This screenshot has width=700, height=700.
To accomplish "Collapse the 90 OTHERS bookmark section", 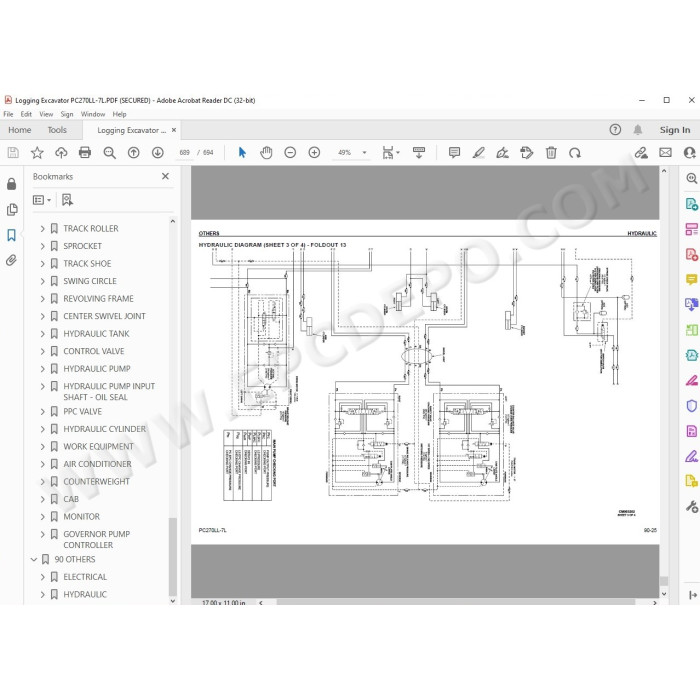I will click(34, 559).
